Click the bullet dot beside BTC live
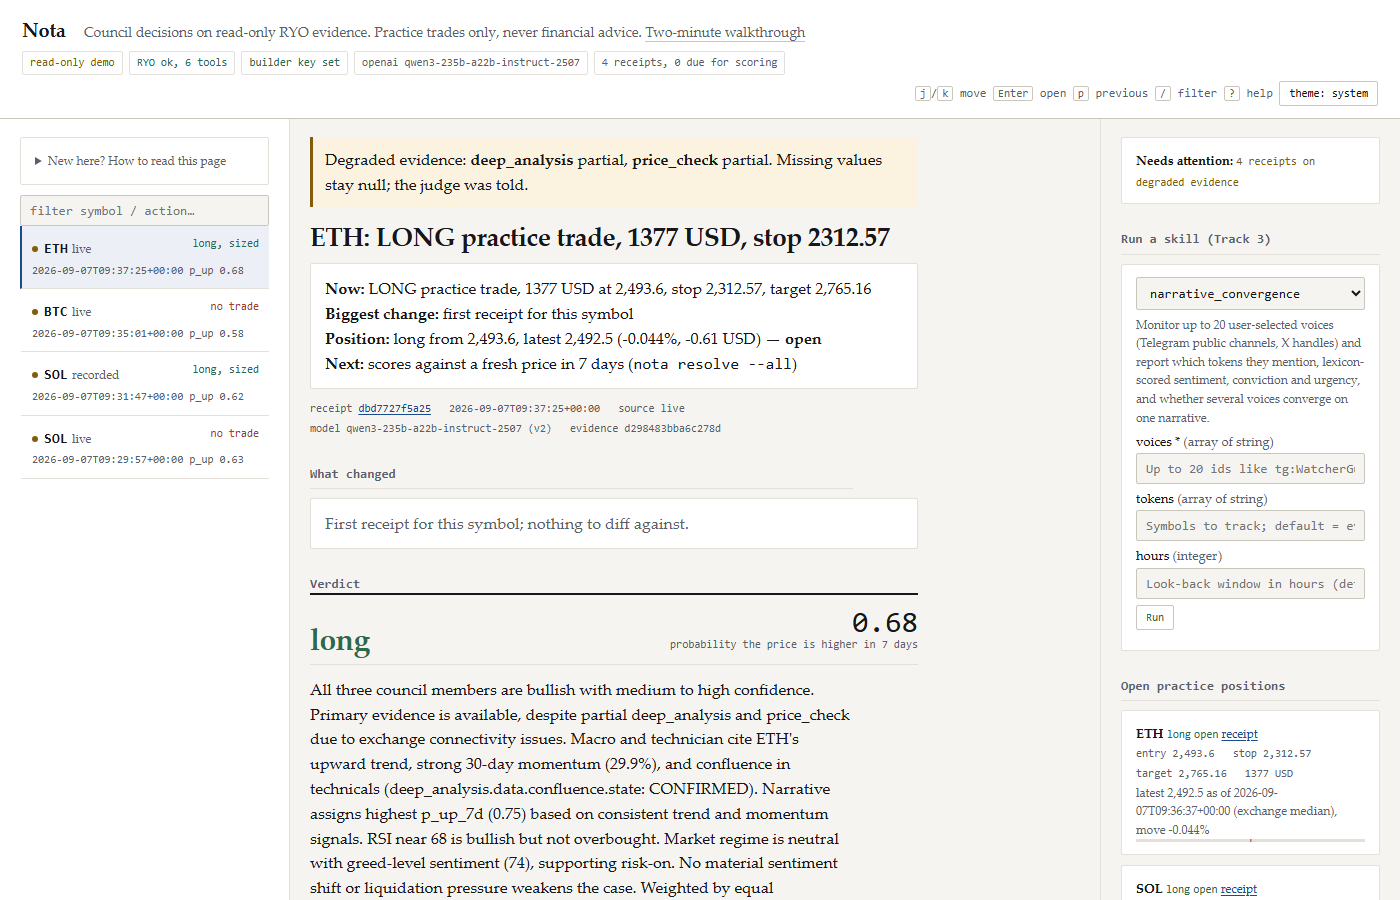 pos(35,312)
